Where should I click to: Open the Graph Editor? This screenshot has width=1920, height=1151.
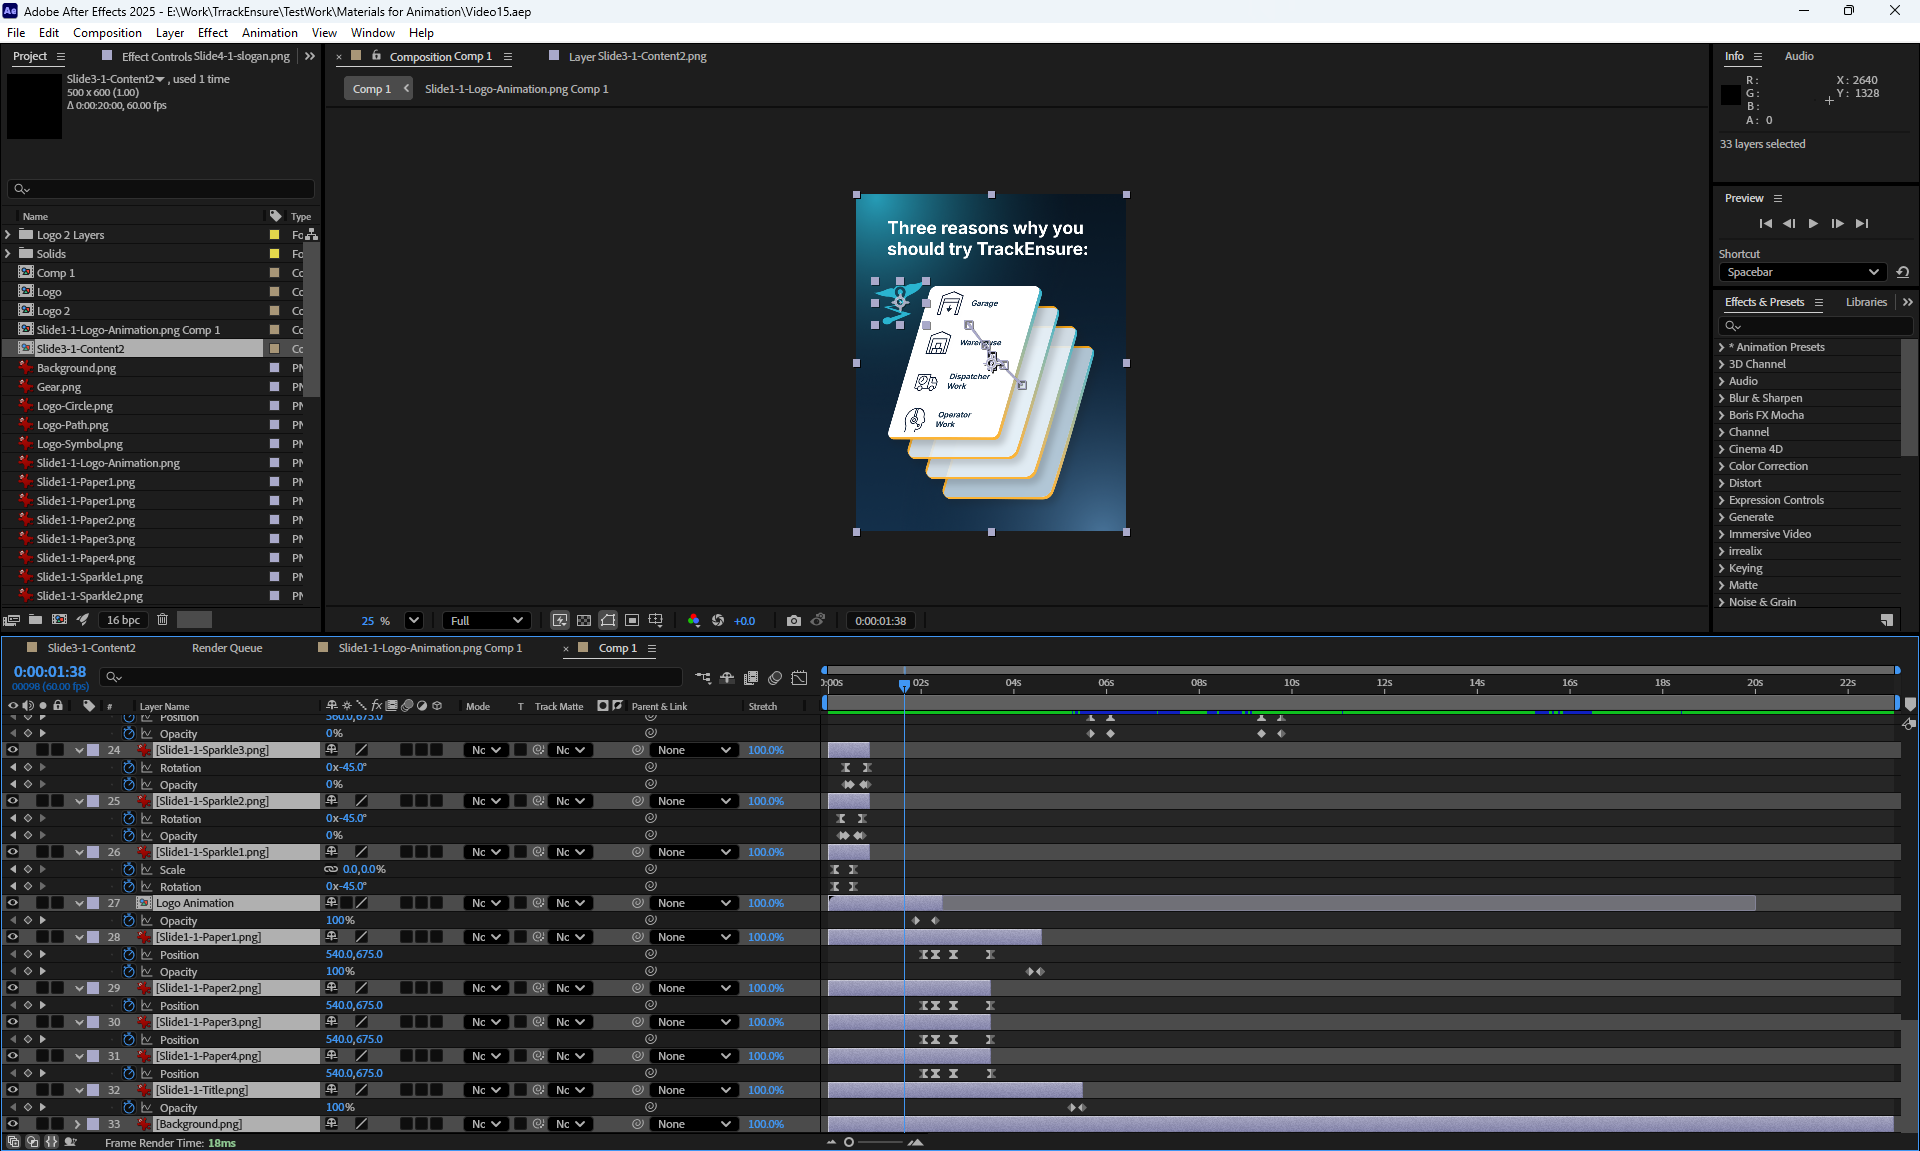point(799,678)
